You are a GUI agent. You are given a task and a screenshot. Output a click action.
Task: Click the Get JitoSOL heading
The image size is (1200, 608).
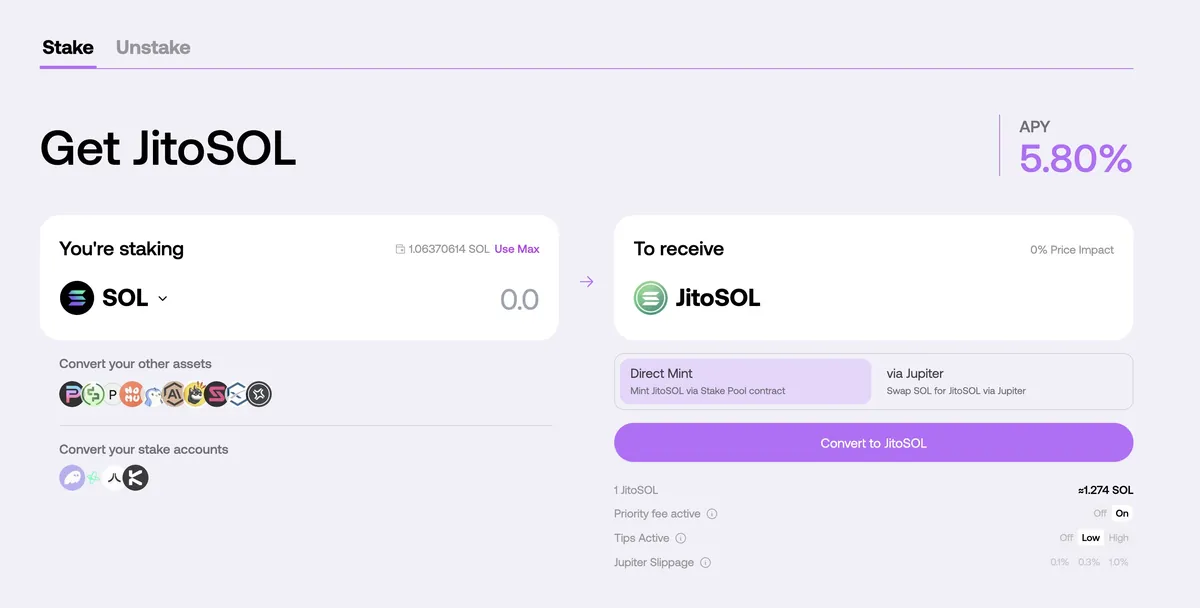[x=168, y=149]
